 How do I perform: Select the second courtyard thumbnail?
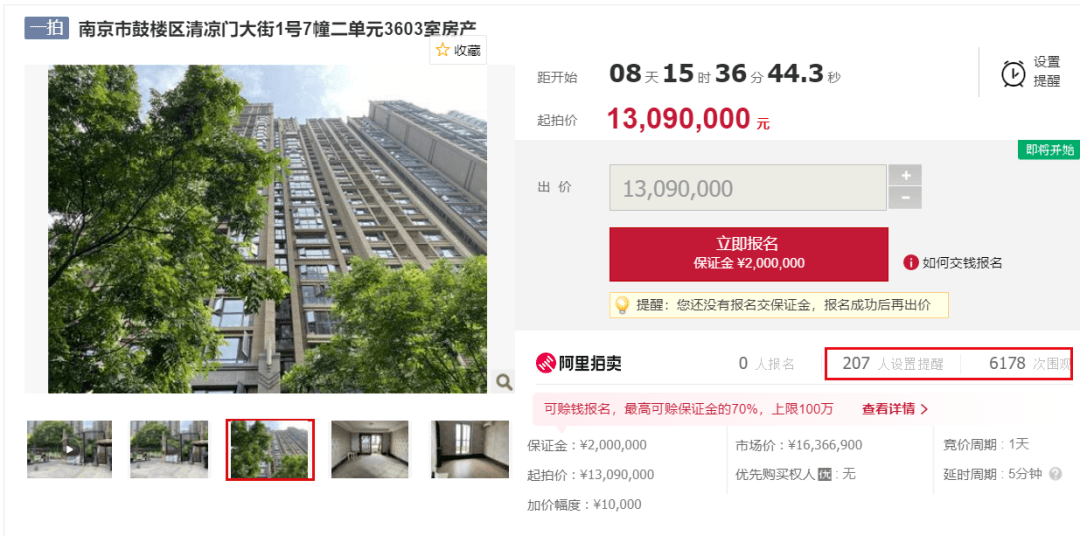coord(169,449)
